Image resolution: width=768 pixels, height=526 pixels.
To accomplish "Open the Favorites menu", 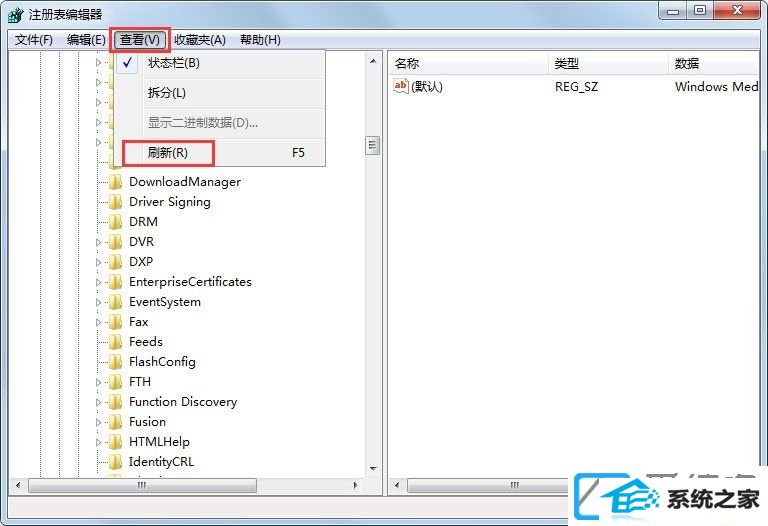I will click(200, 40).
